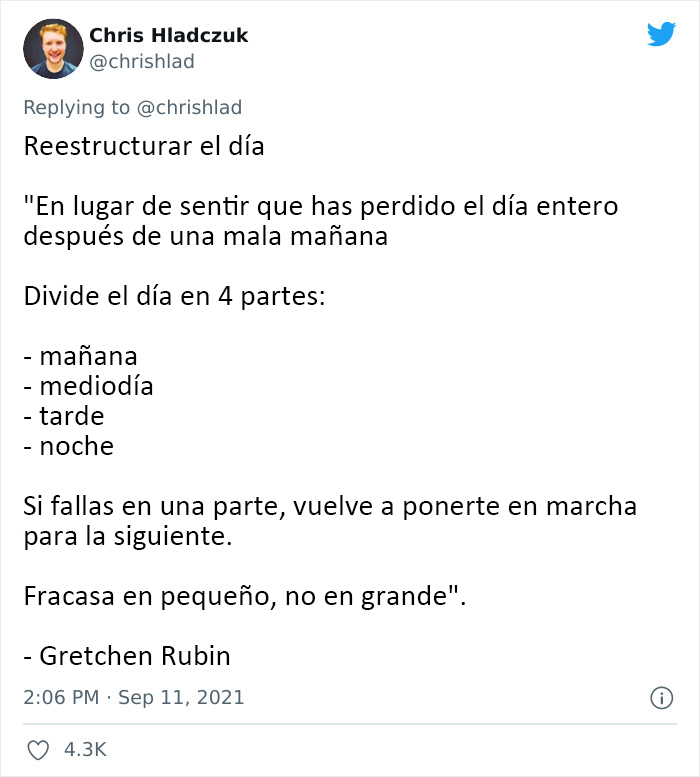700x777 pixels.
Task: Click the '- tarde' list line
Action: (x=64, y=416)
